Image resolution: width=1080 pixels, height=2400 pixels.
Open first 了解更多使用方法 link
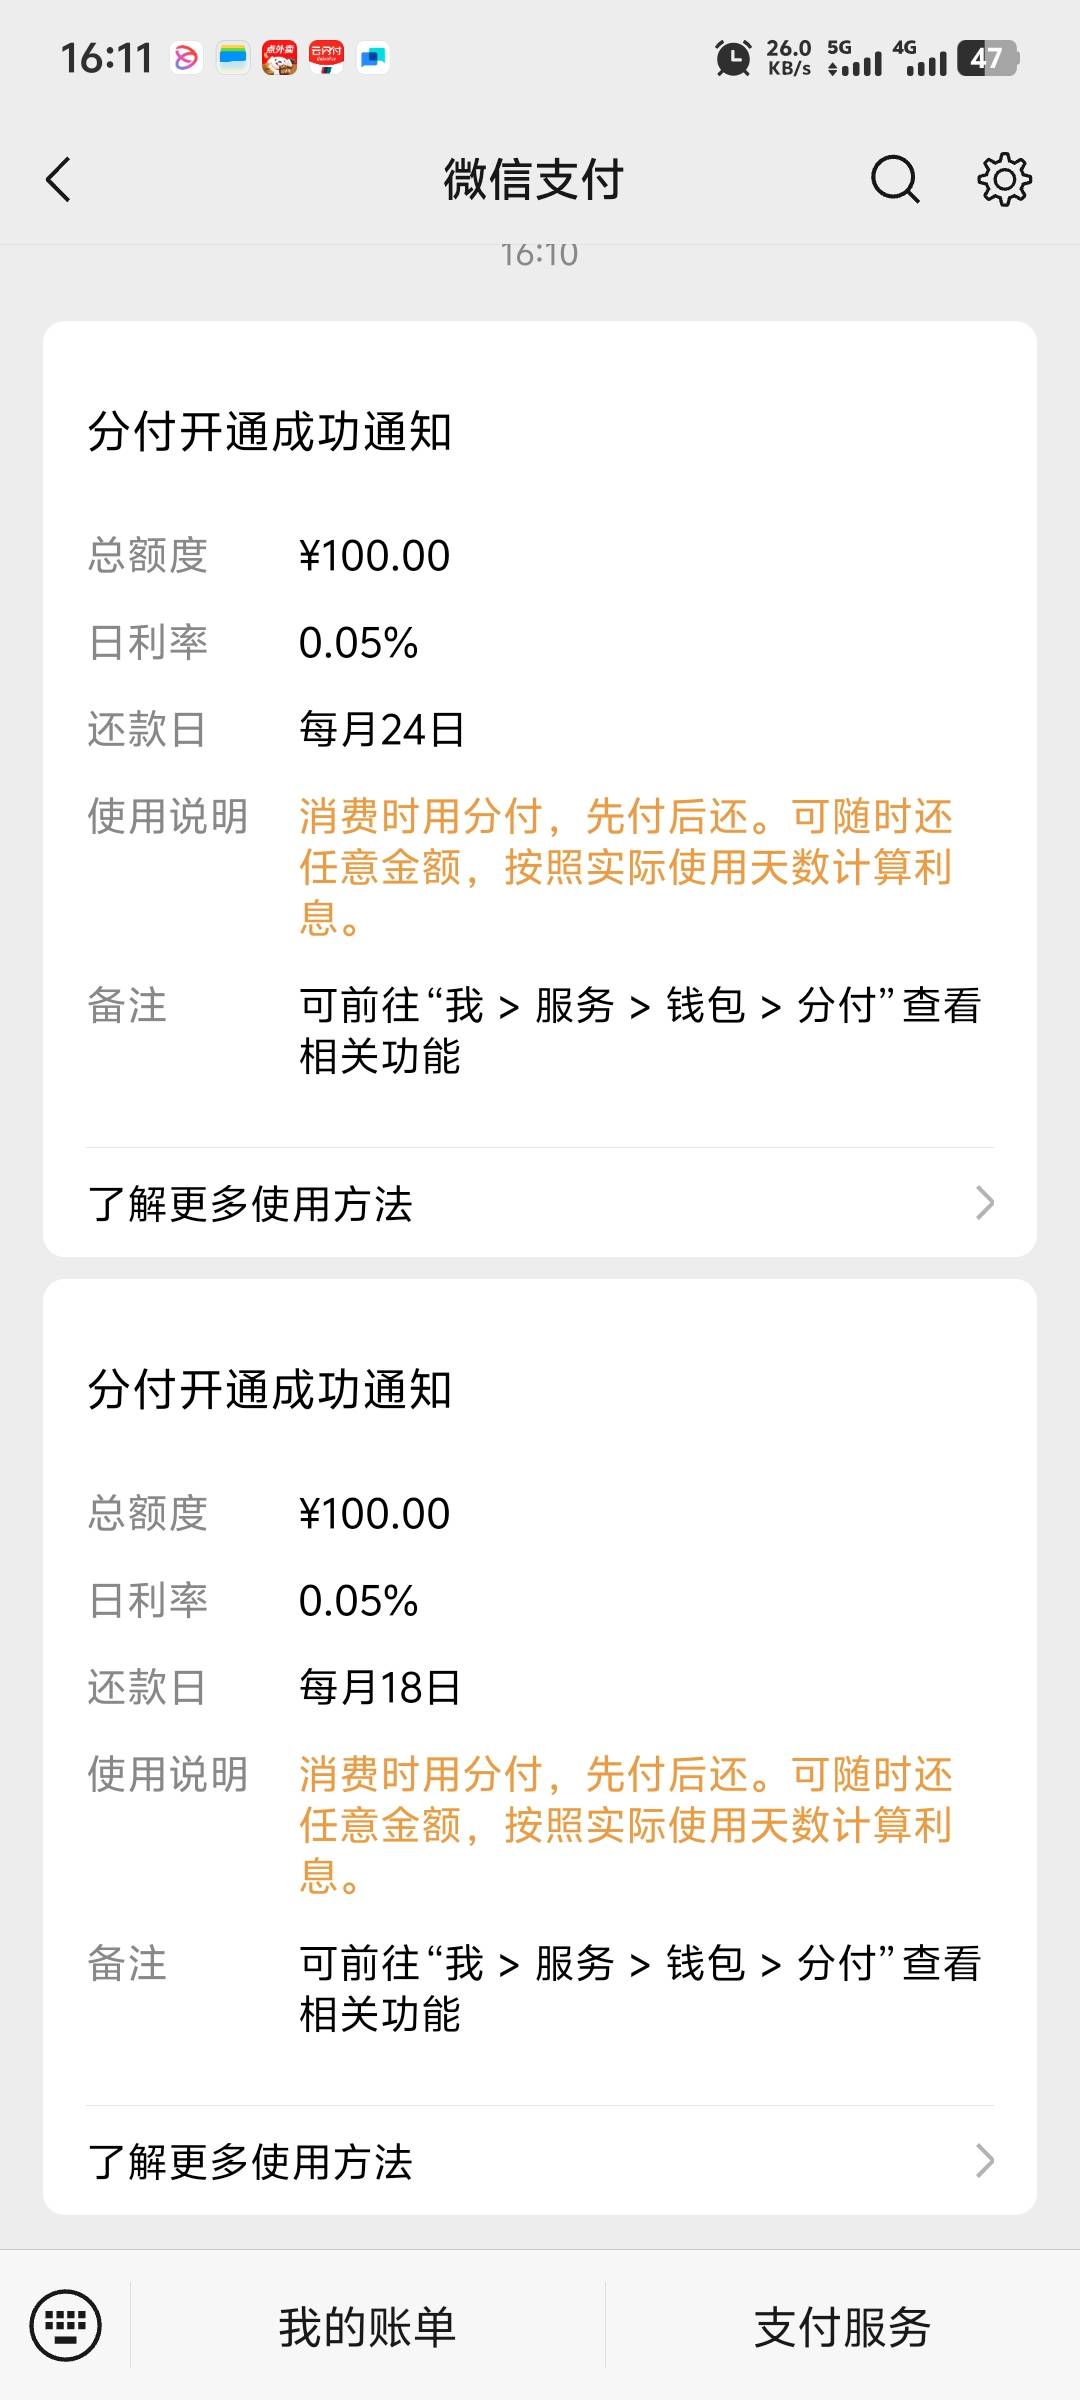click(x=540, y=1203)
